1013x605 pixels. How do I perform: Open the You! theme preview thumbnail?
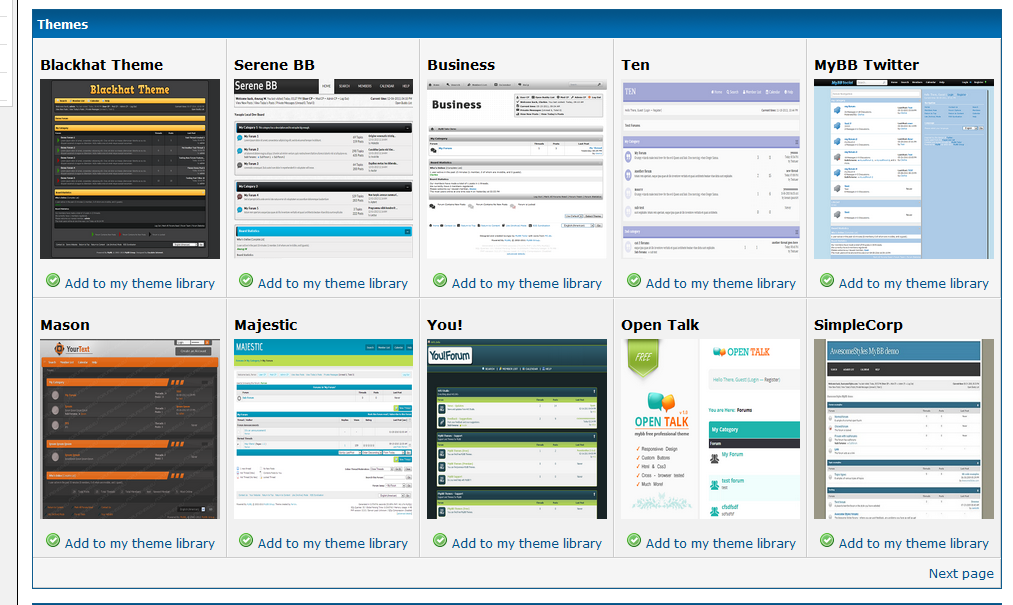(x=517, y=429)
